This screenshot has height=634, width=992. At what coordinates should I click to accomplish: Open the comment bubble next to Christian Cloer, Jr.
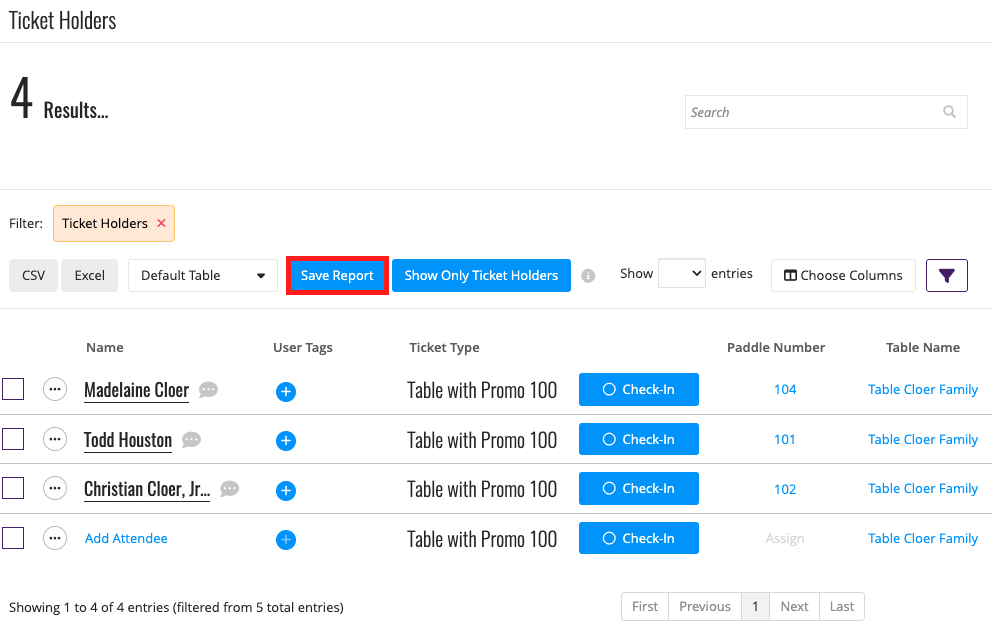pos(230,488)
